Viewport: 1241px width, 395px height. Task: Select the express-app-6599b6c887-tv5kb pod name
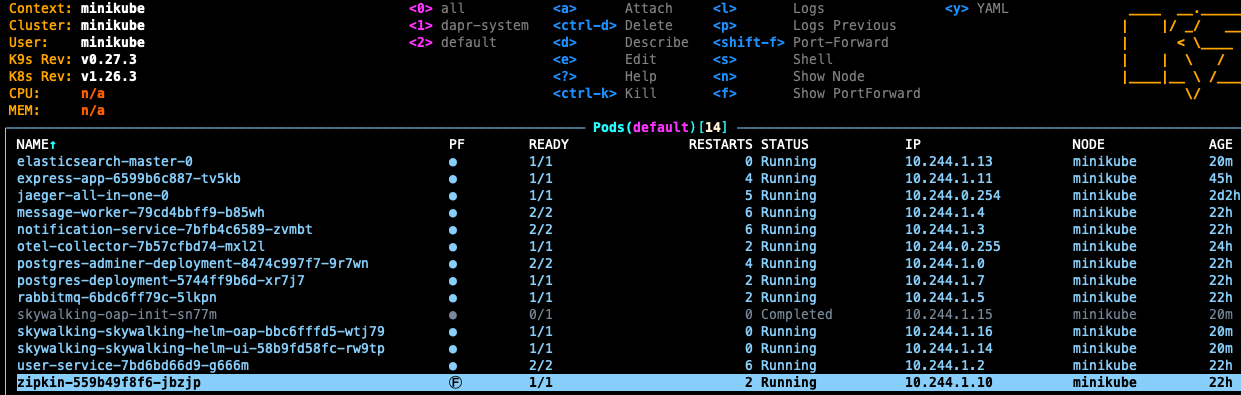[x=129, y=179]
